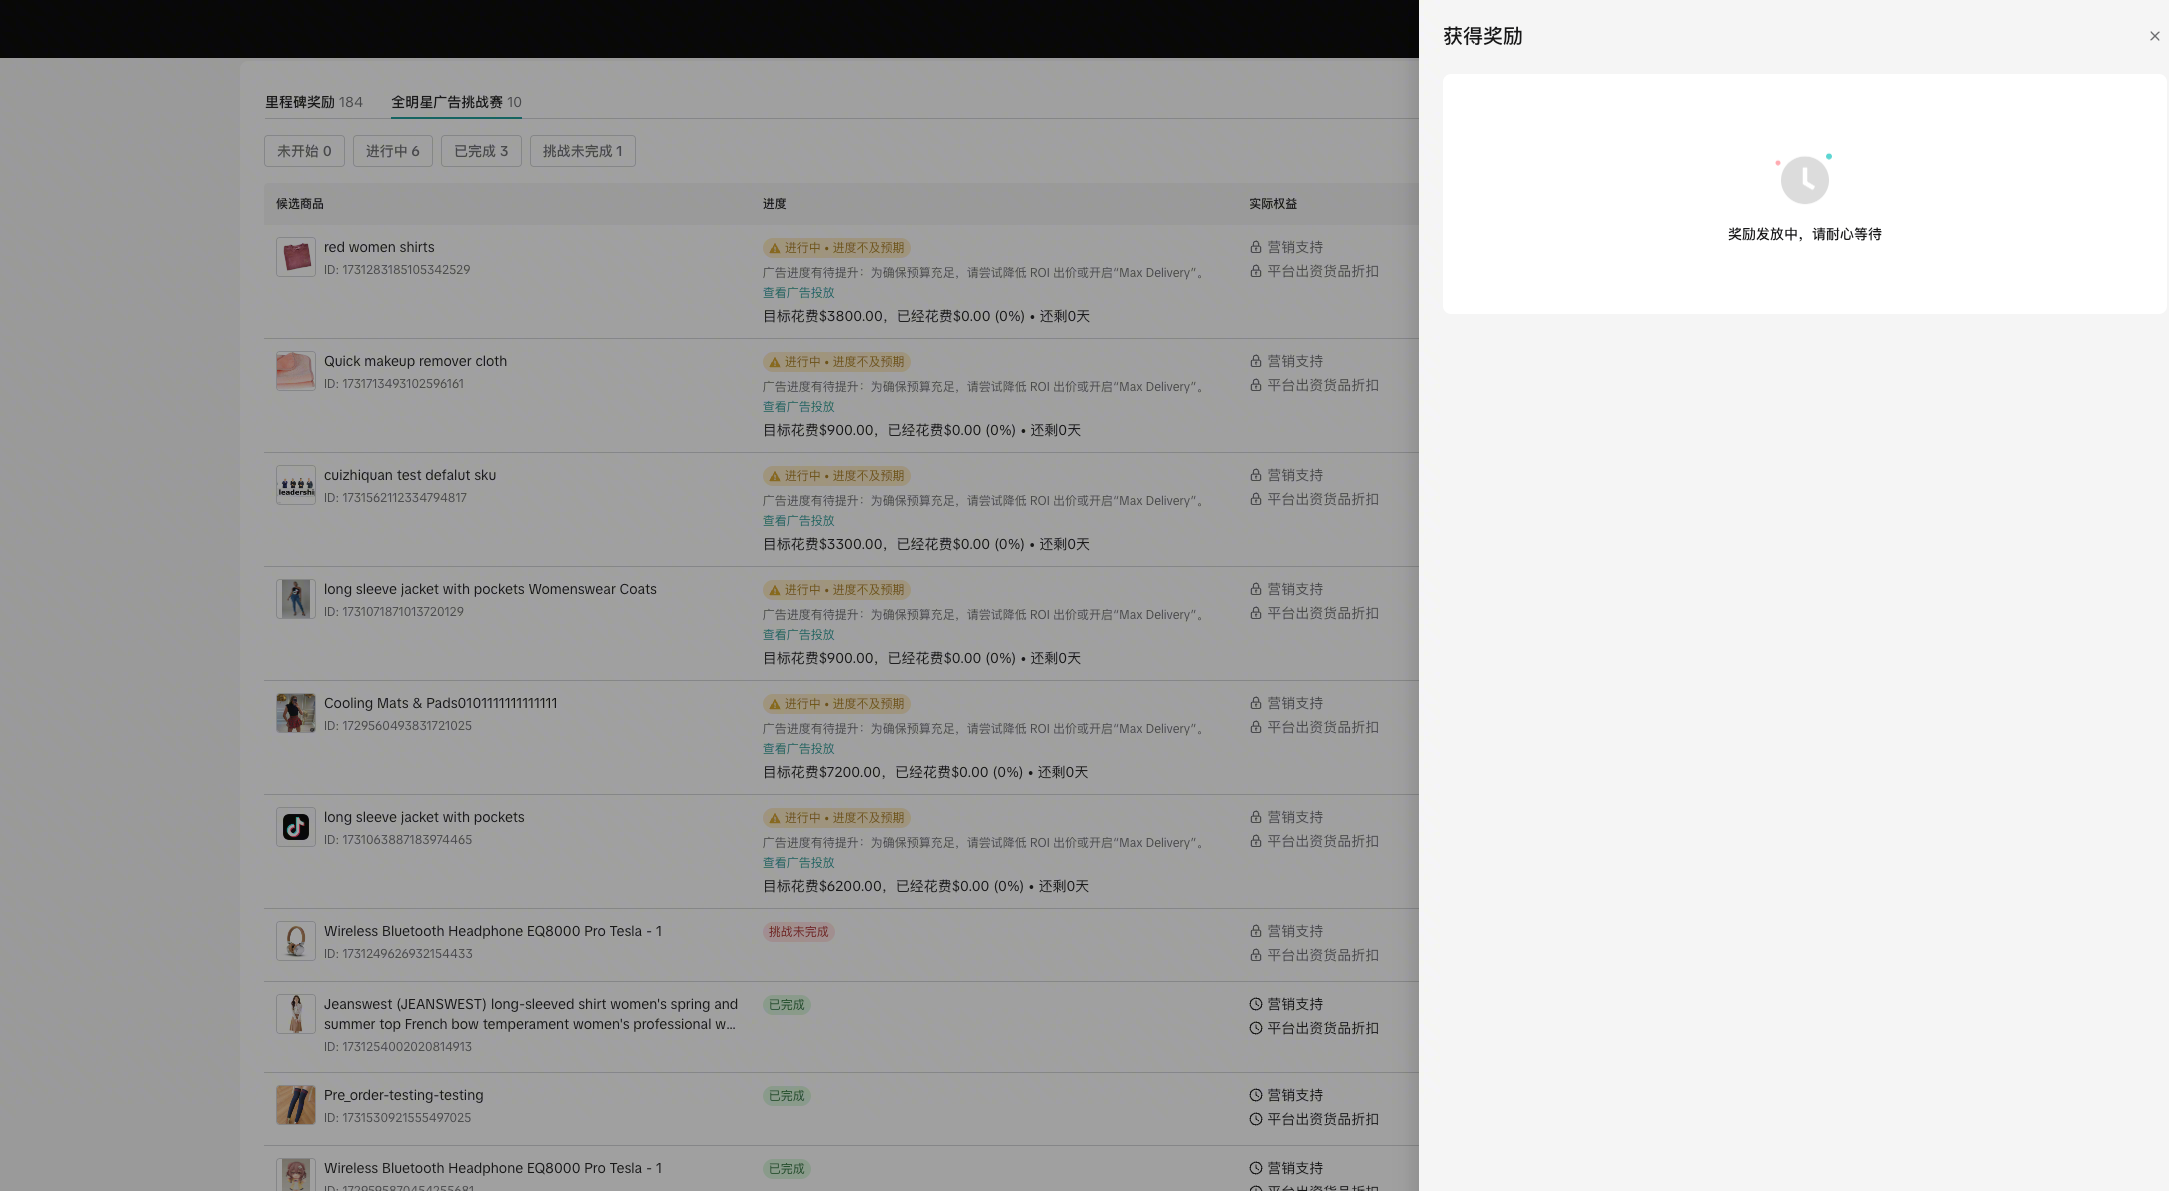Click the clock icon beside 平台出资货品折扣 for Jeanswest shirt

point(1255,1028)
